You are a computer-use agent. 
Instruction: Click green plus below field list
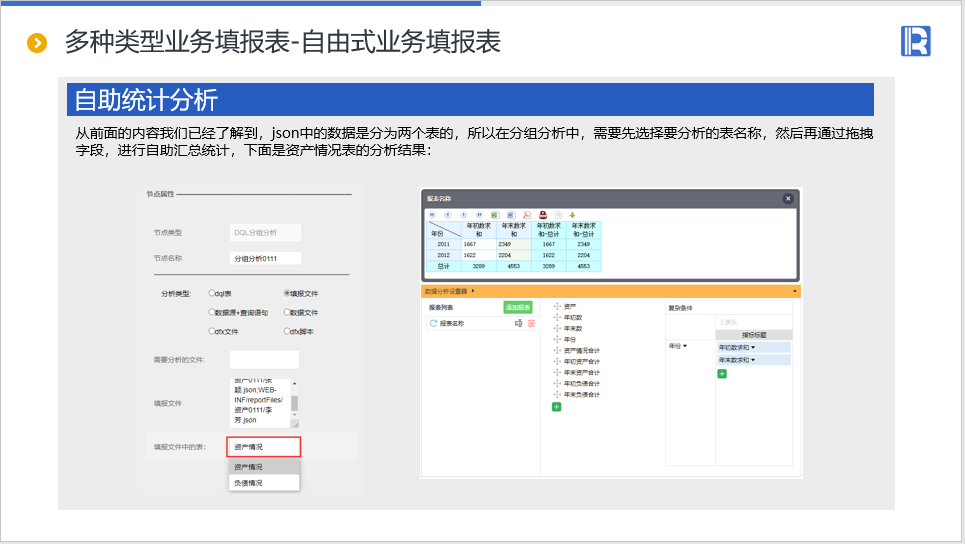click(557, 407)
